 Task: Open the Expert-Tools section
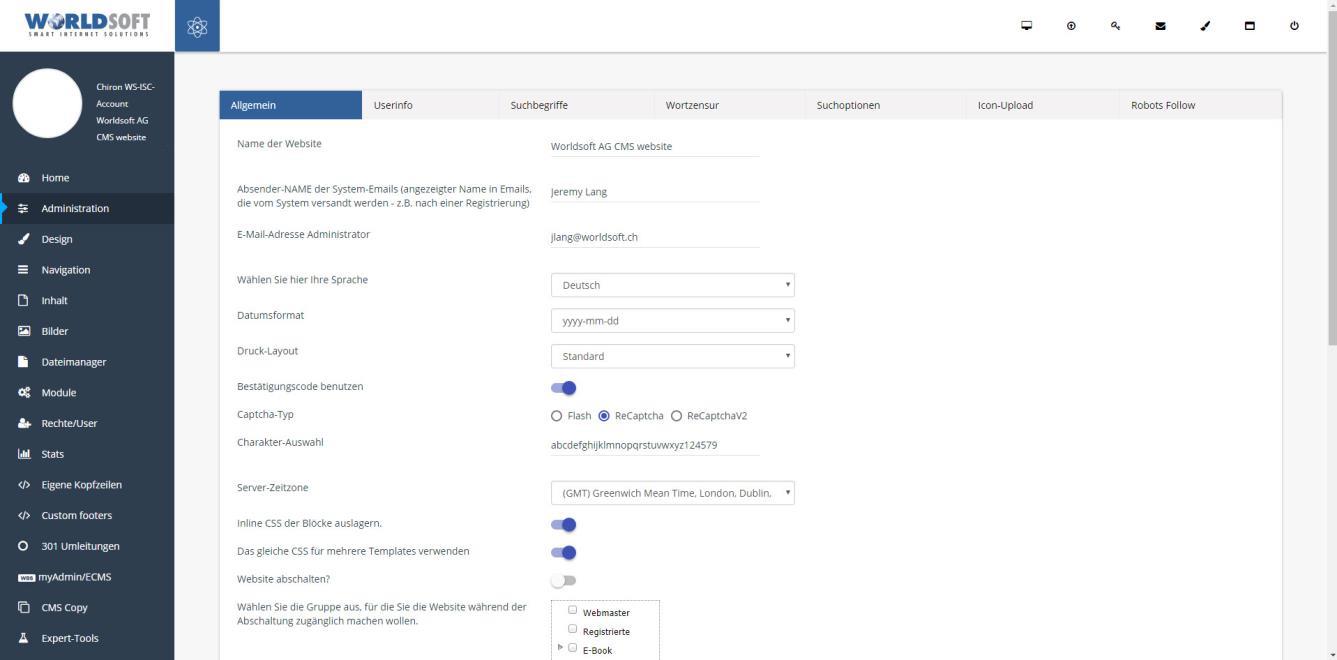coord(69,637)
